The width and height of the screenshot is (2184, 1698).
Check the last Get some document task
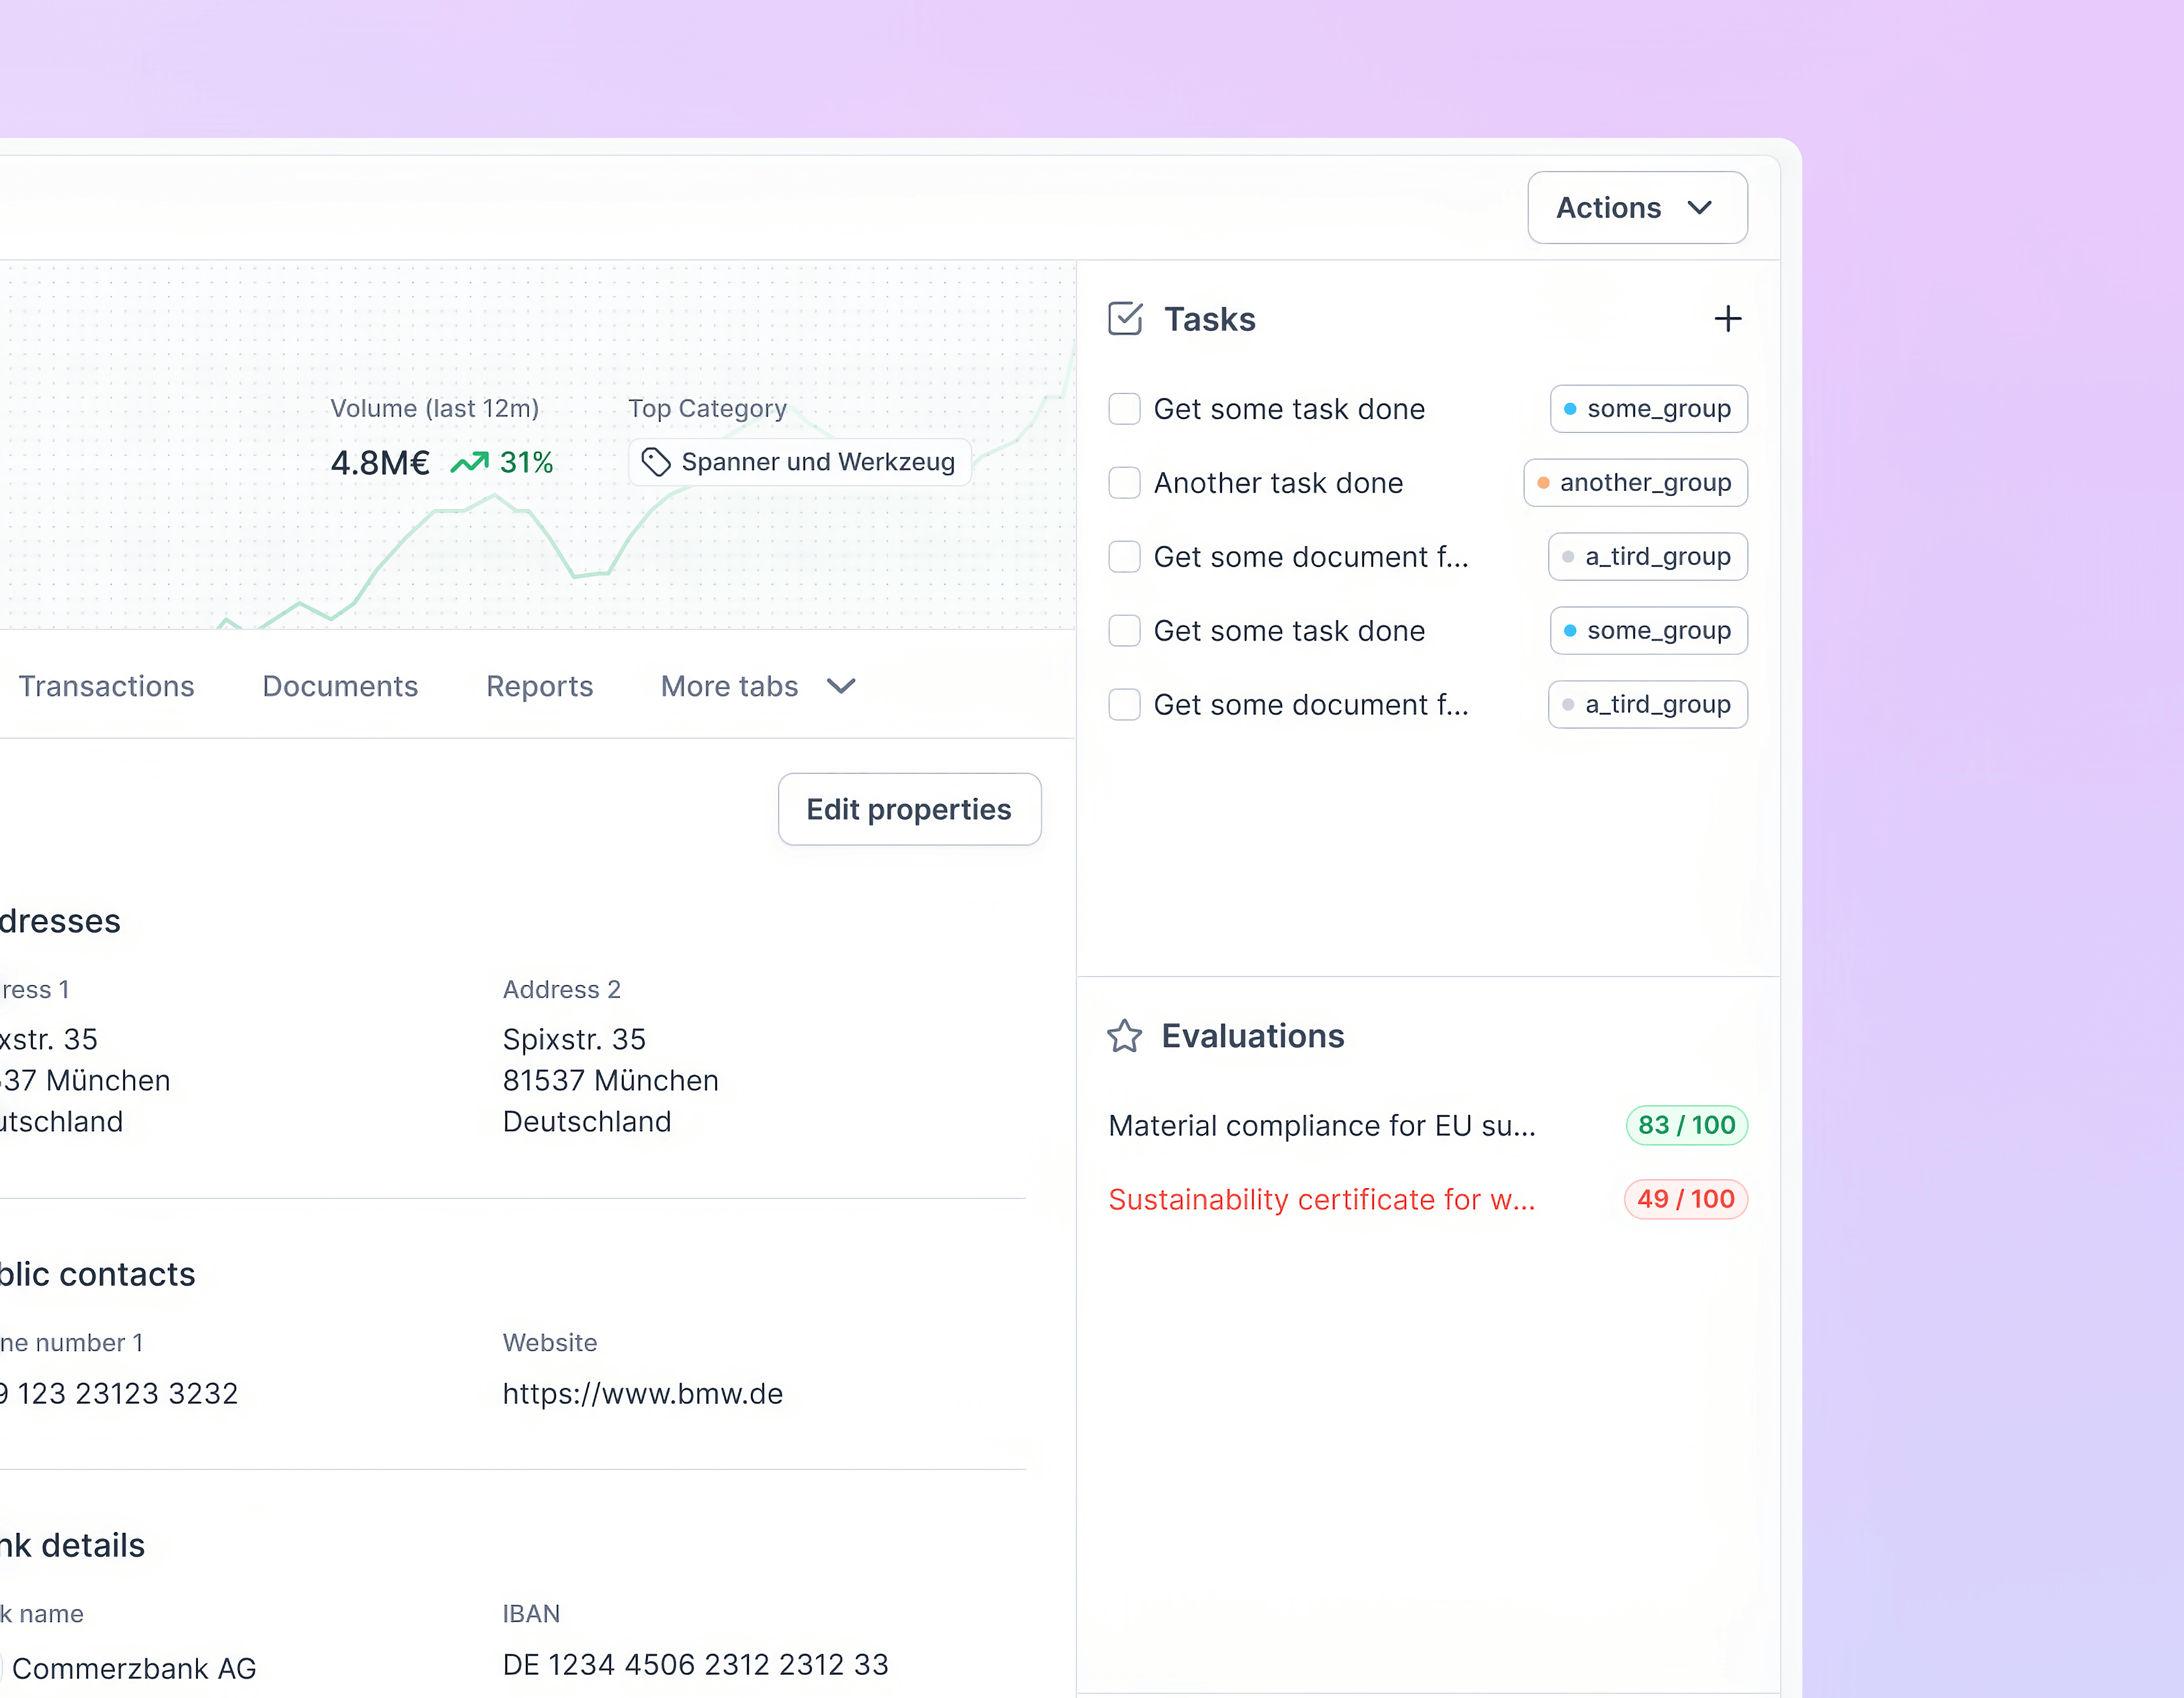coord(1125,705)
